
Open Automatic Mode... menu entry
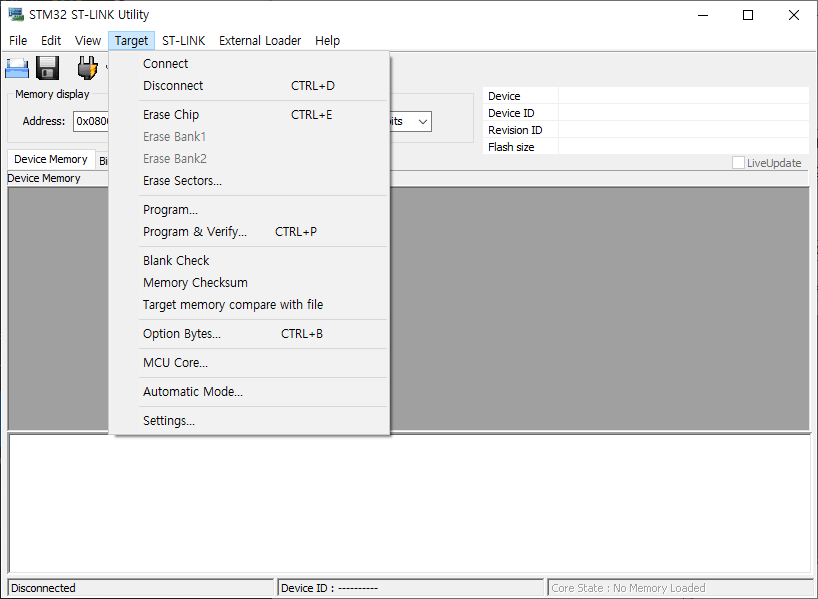[x=249, y=391]
